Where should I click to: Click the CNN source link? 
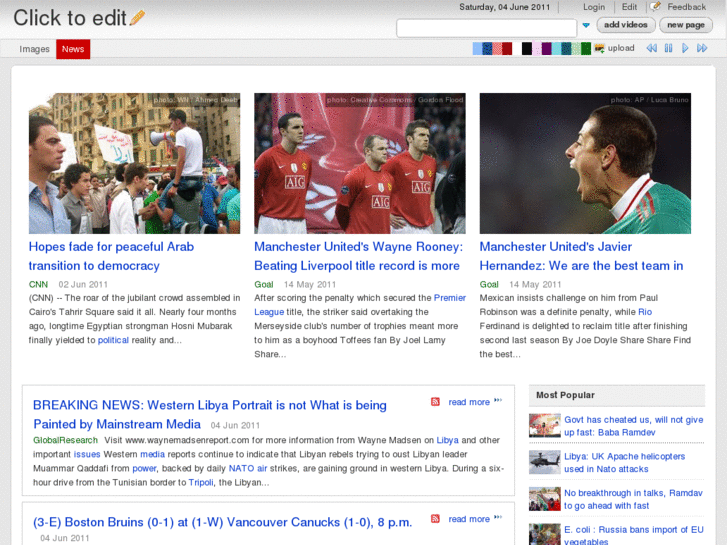tap(38, 284)
